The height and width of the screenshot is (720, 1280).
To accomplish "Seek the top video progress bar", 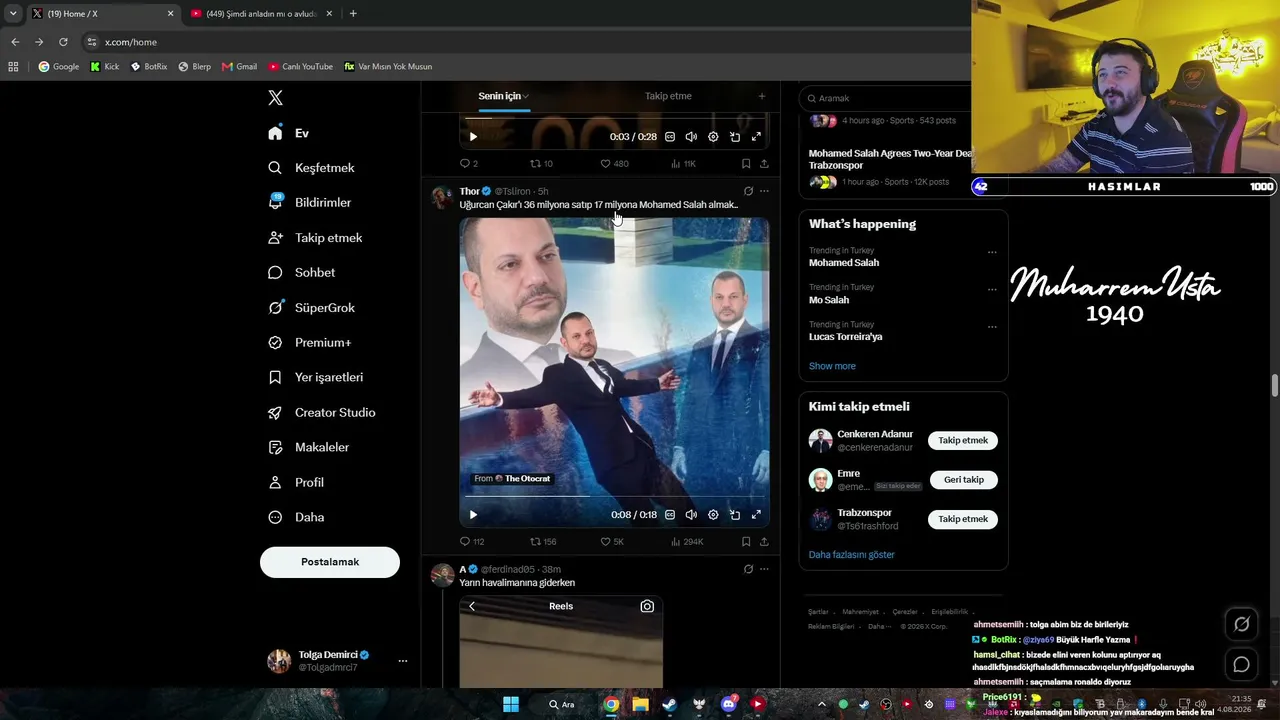I will click(x=615, y=118).
